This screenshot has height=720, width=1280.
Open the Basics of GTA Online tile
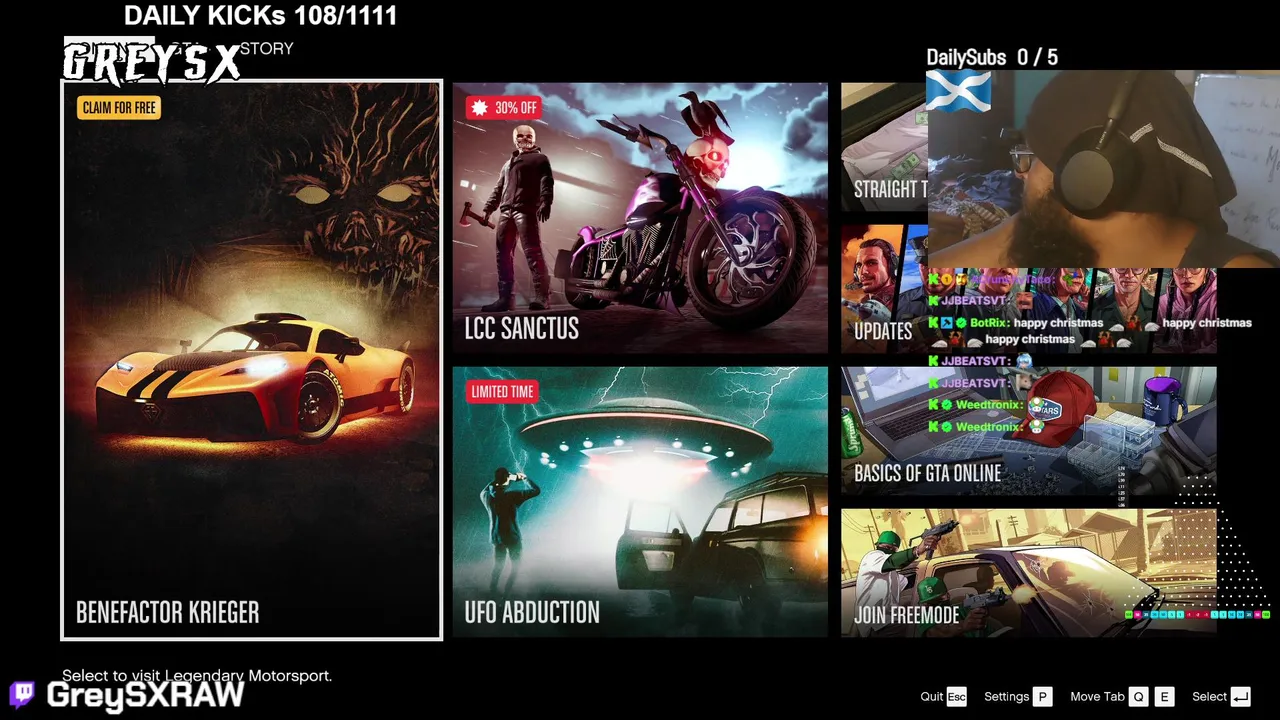tap(1028, 431)
